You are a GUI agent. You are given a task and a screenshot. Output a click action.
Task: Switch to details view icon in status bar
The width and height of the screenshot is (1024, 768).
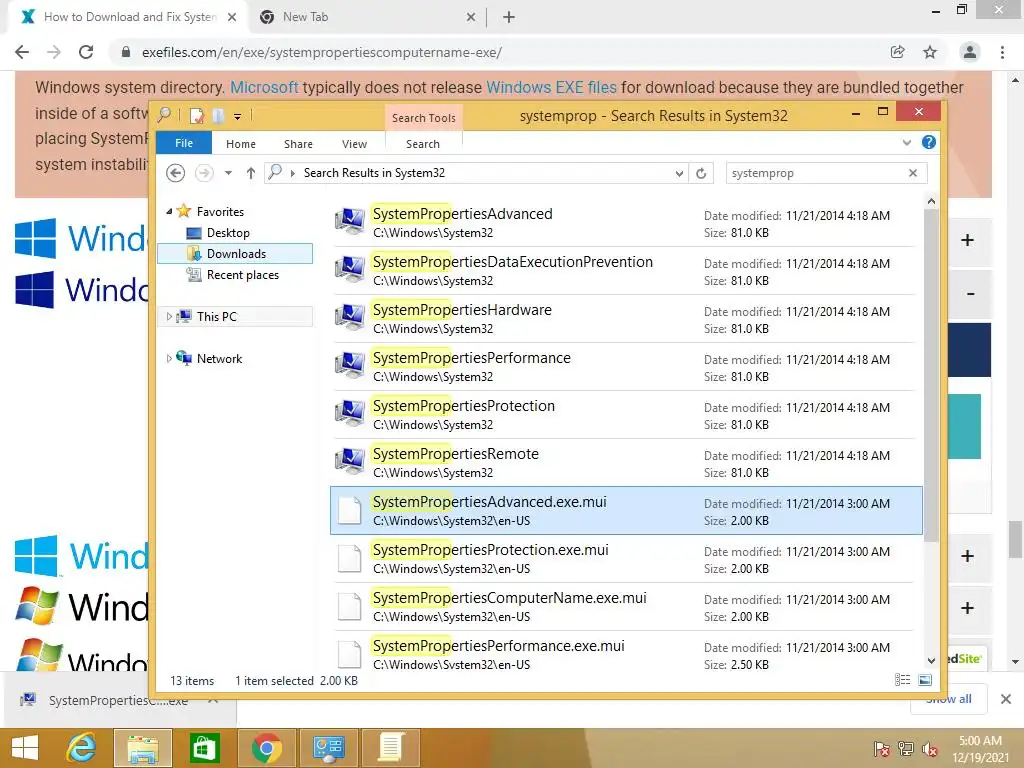903,680
